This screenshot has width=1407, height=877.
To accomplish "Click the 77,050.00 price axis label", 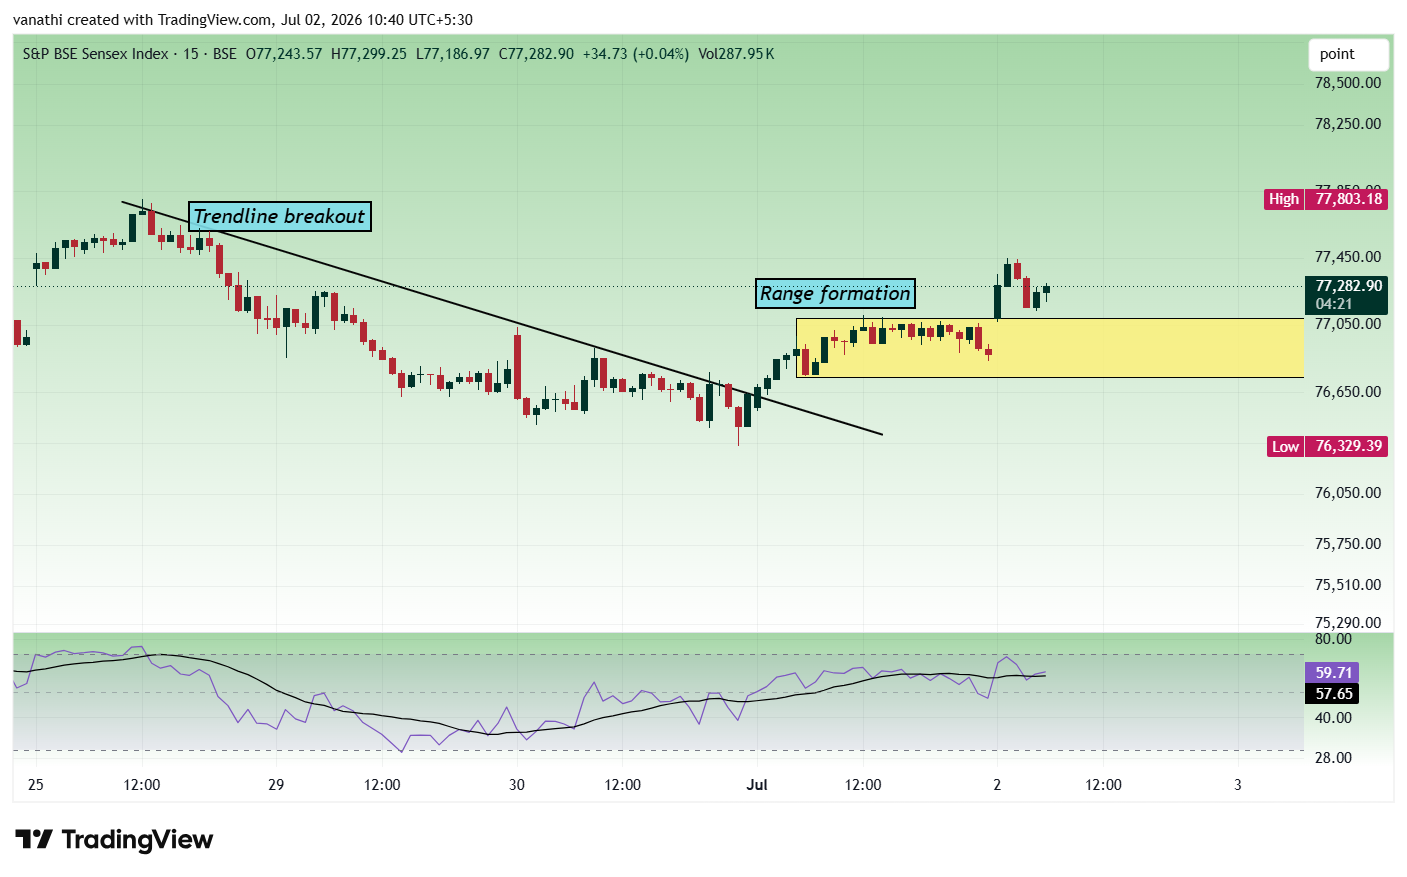I will tap(1348, 324).
